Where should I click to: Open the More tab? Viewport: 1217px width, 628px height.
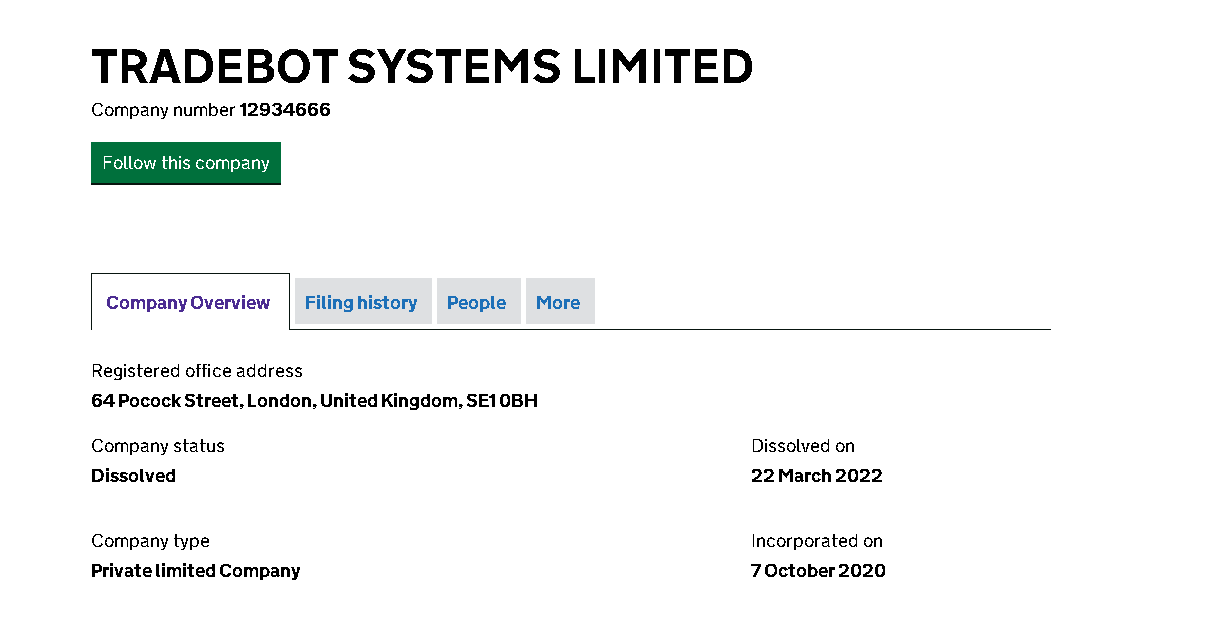point(558,302)
